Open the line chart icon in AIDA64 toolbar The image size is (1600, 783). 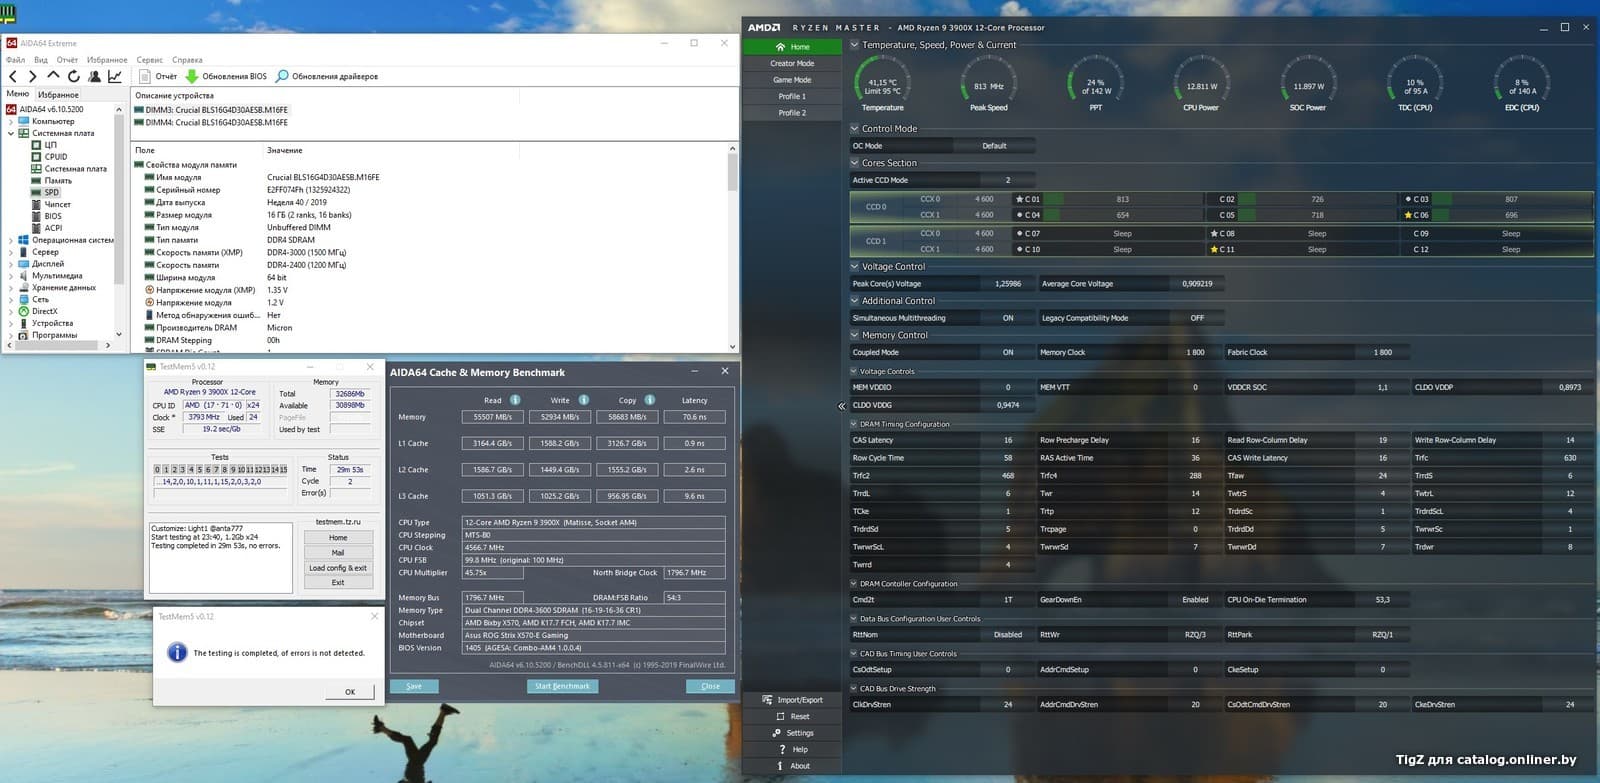coord(115,76)
